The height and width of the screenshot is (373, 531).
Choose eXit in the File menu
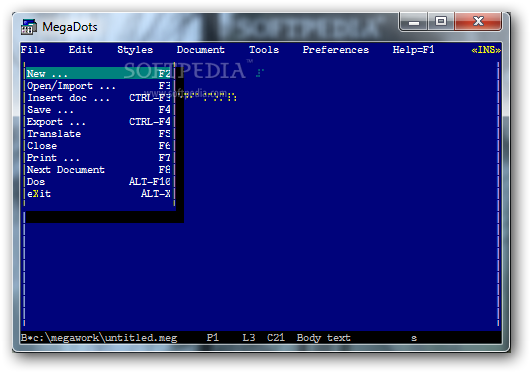99,194
